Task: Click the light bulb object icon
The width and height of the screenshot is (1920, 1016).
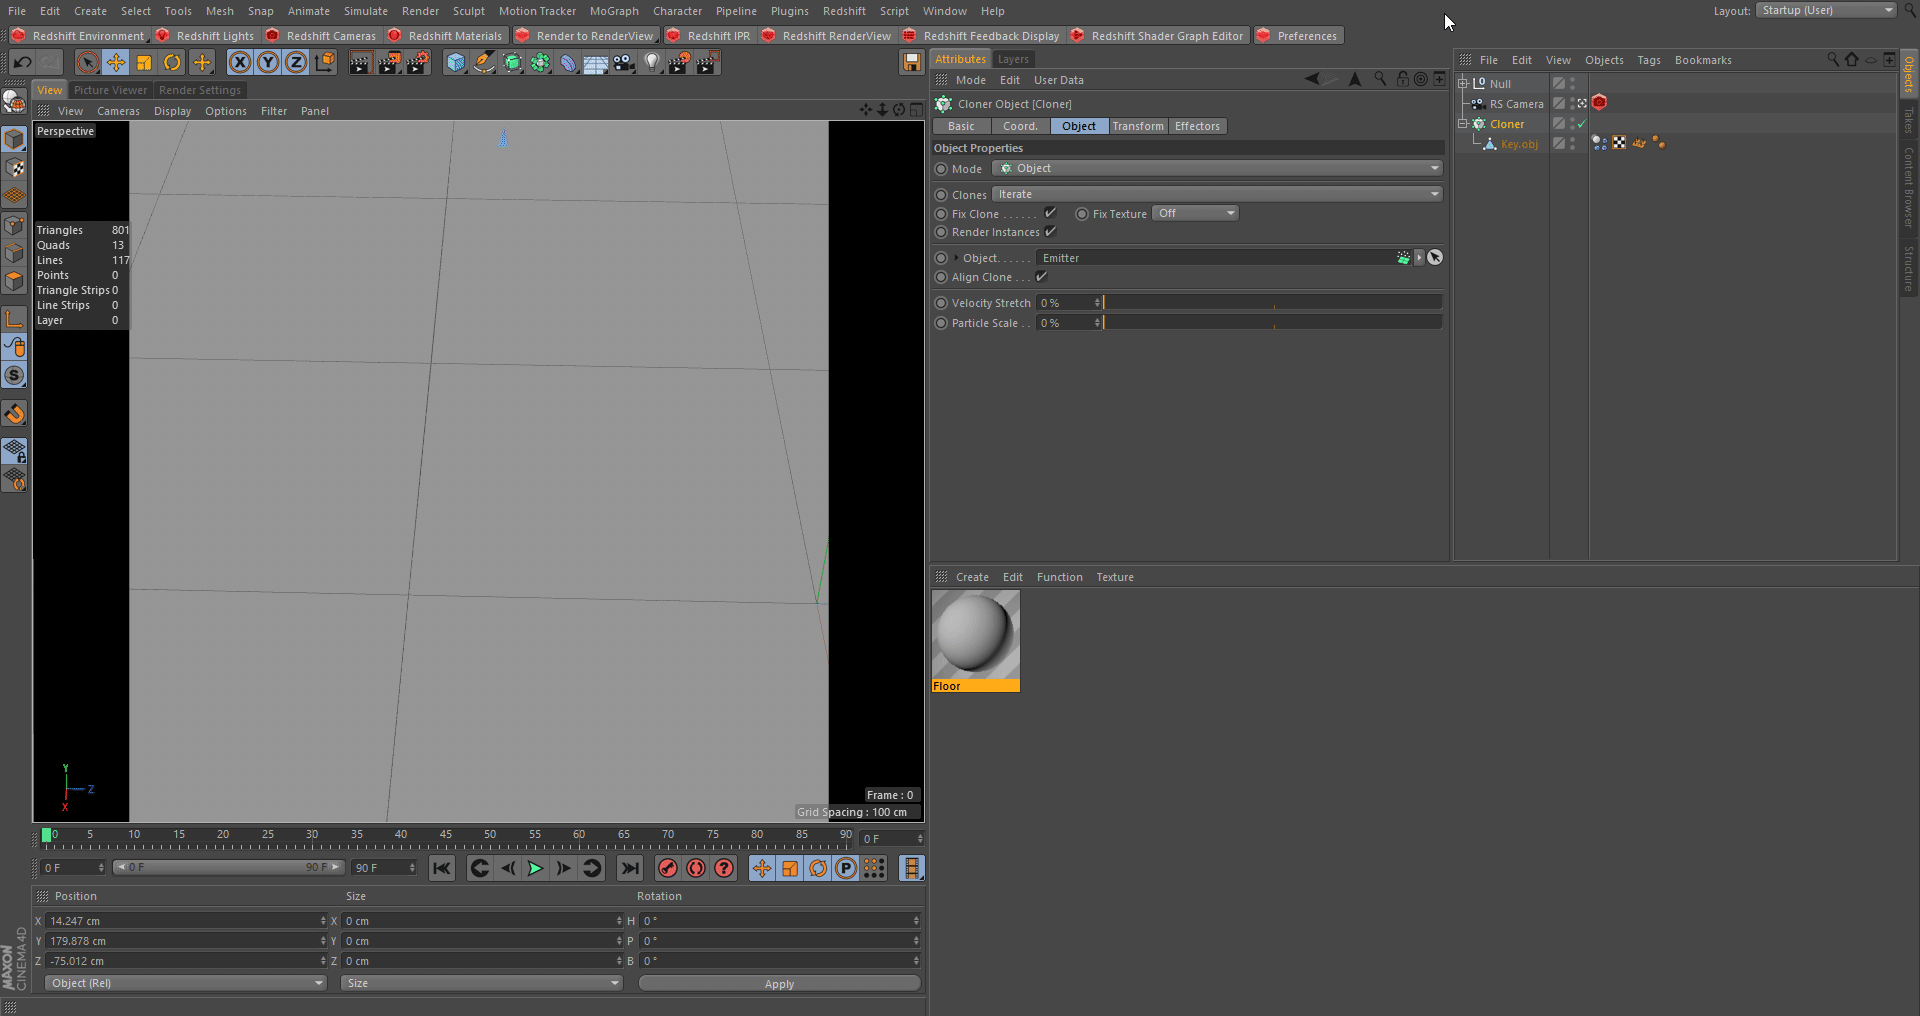Action: (x=652, y=63)
